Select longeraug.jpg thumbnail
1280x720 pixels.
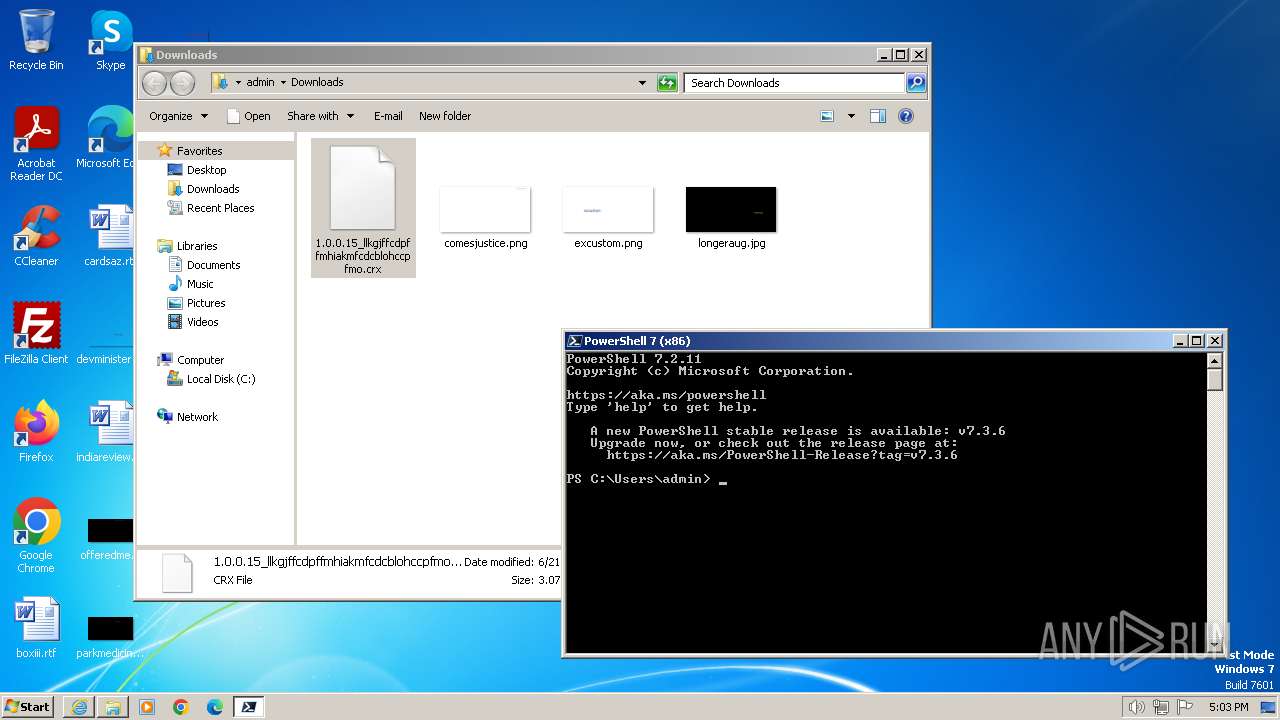pyautogui.click(x=731, y=217)
